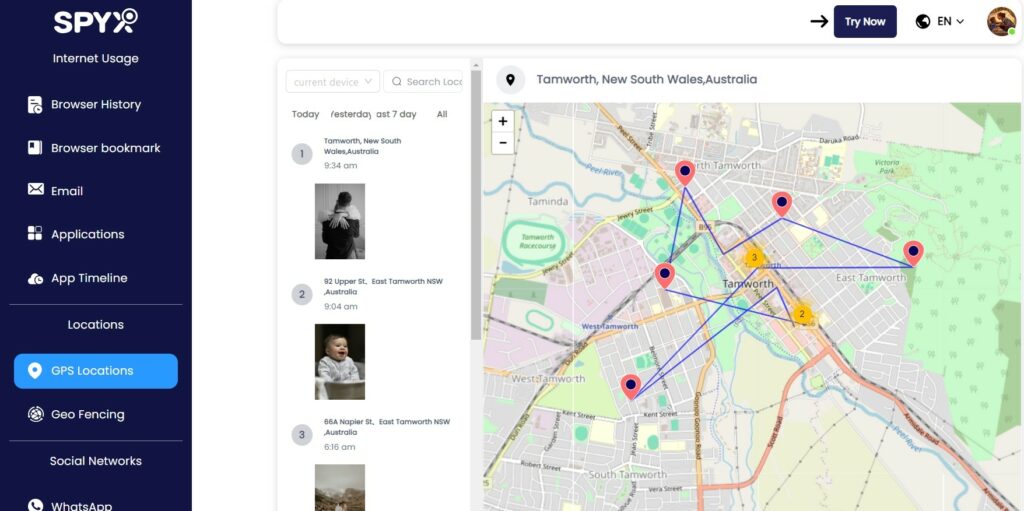The image size is (1024, 511).
Task: Open App Timeline in sidebar
Action: pos(89,278)
